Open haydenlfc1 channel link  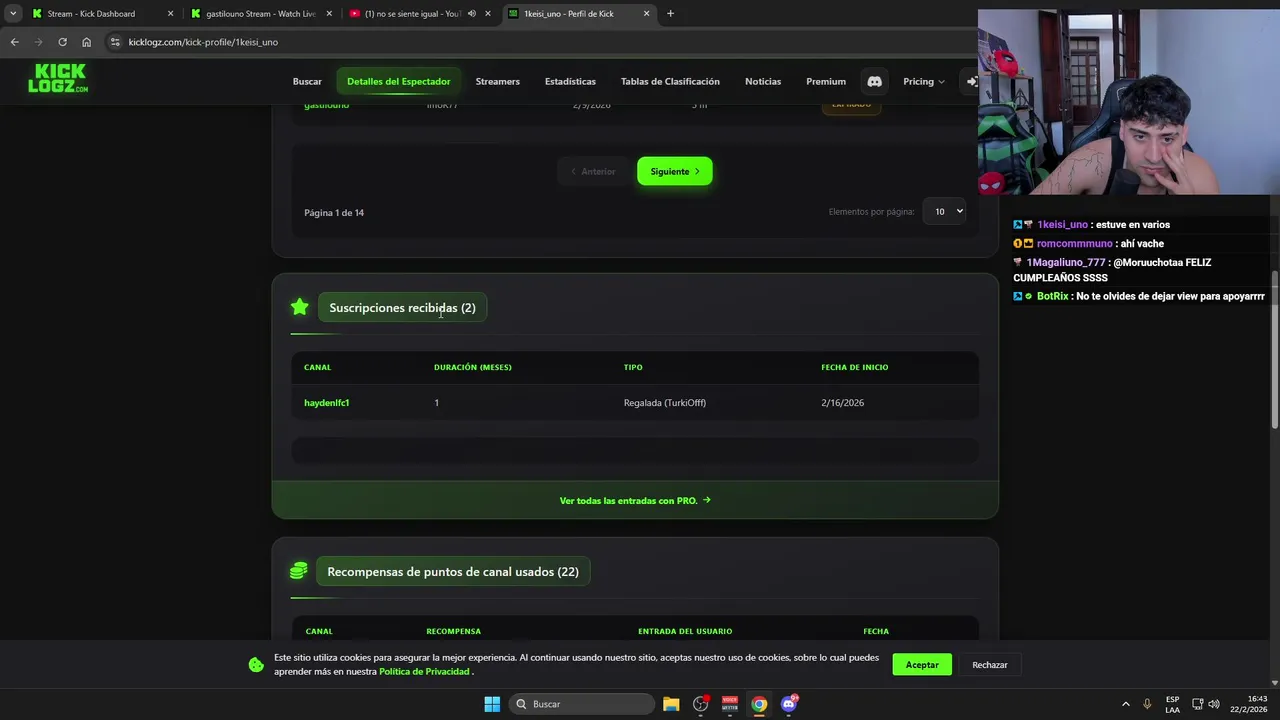click(327, 403)
